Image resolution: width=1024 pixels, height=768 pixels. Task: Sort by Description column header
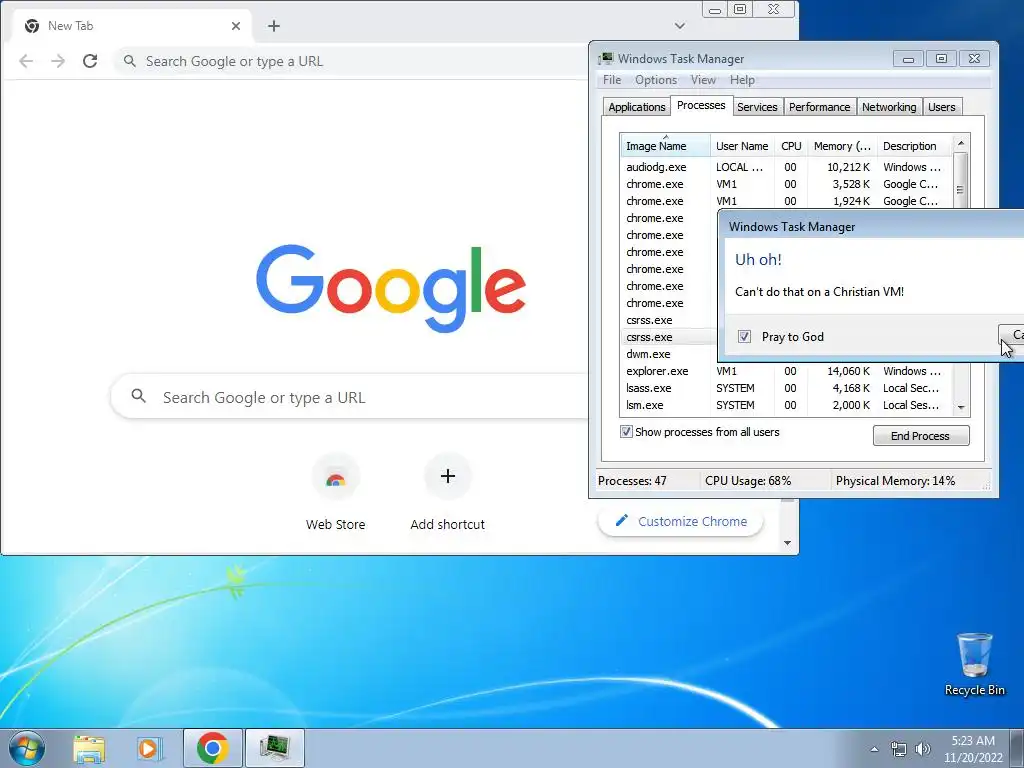(x=914, y=146)
